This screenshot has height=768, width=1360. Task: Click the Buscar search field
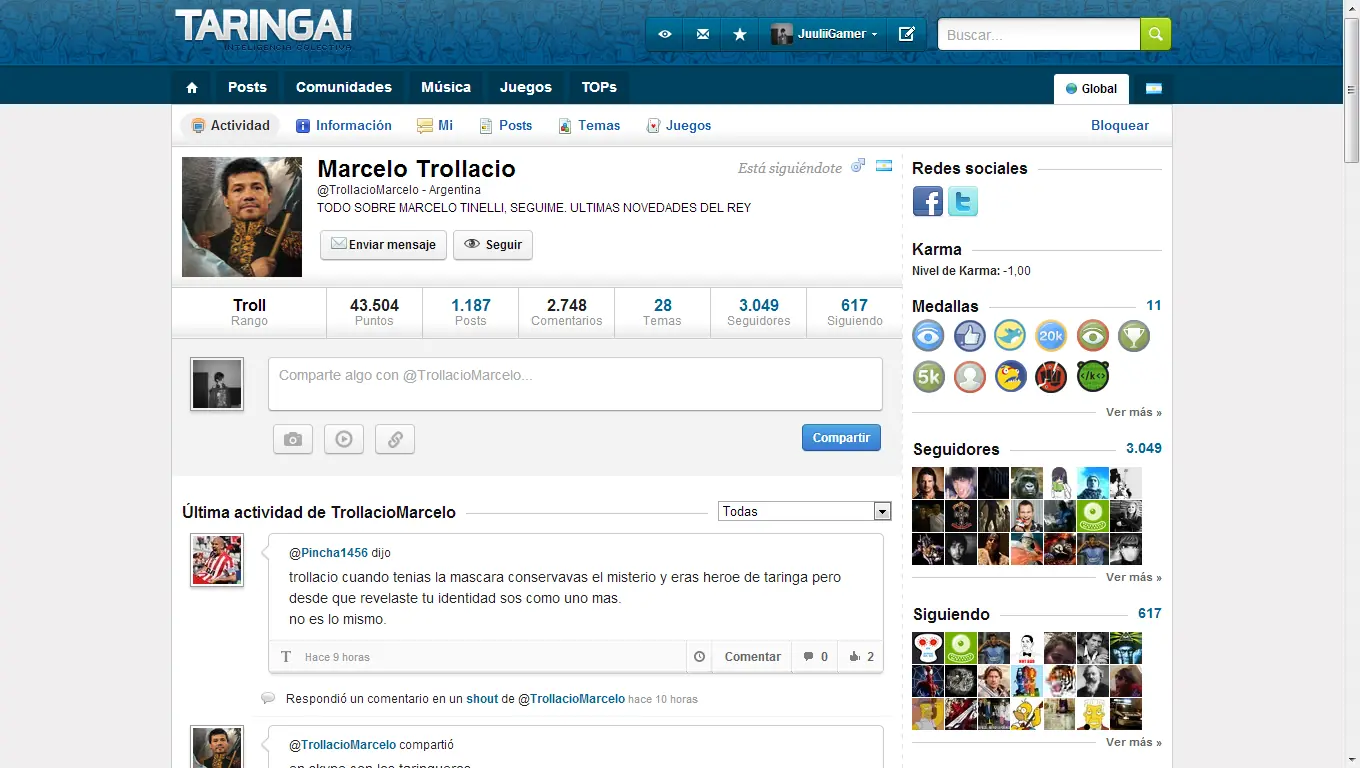(x=1039, y=34)
